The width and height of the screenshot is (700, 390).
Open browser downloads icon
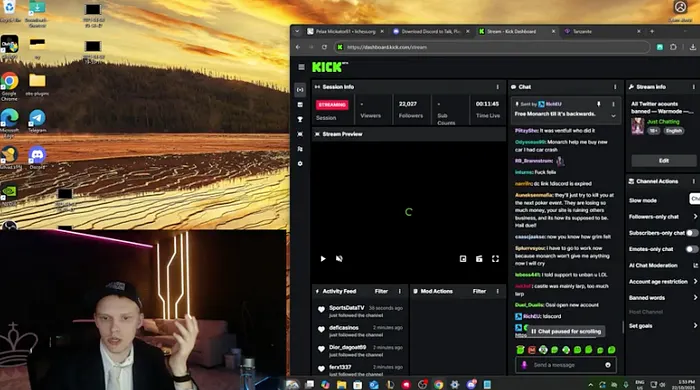tap(692, 47)
